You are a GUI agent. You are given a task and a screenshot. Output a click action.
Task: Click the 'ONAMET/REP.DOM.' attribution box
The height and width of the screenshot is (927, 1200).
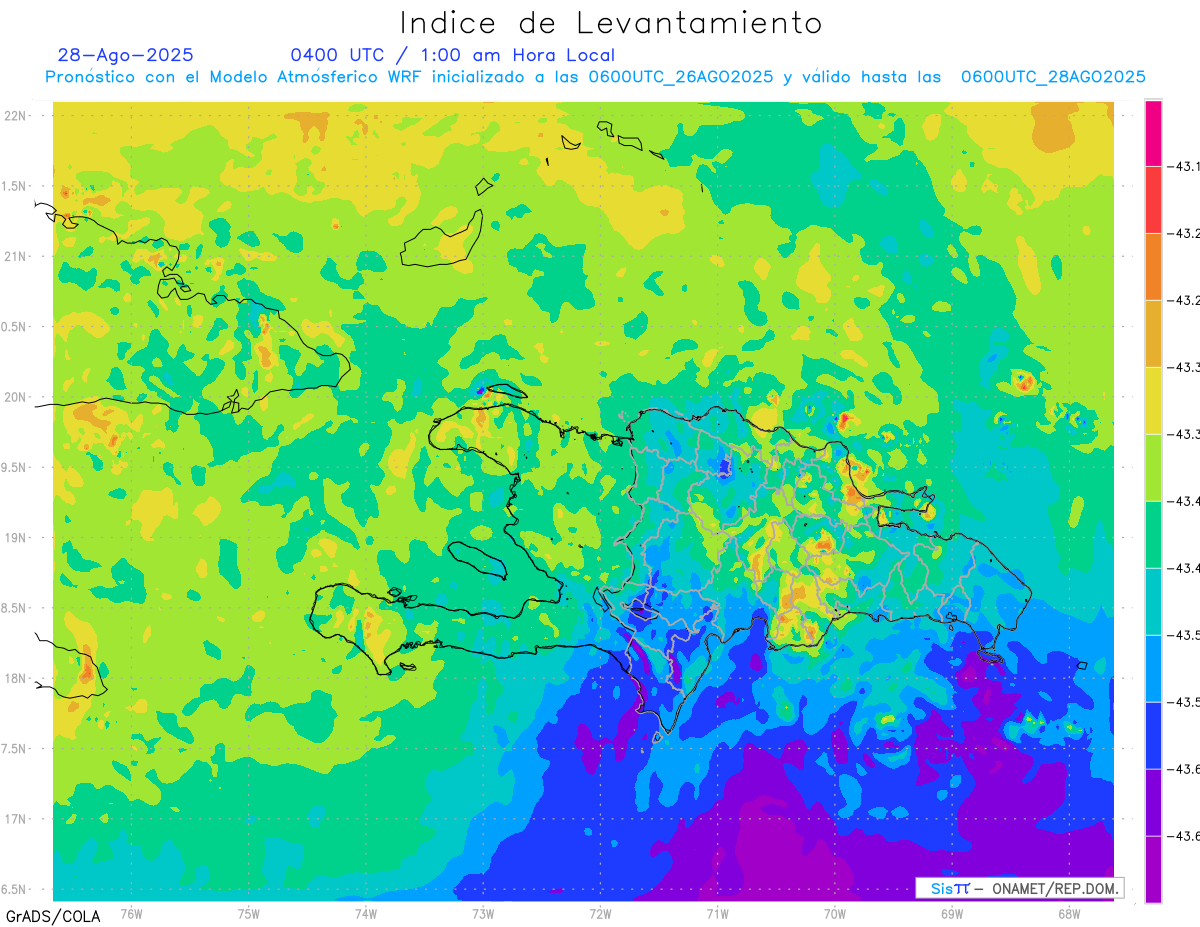[1019, 888]
